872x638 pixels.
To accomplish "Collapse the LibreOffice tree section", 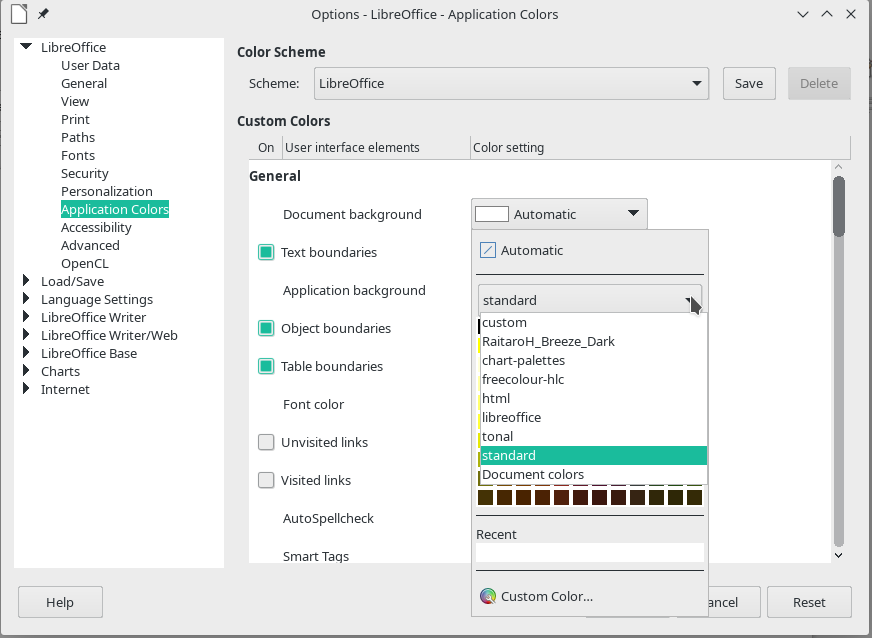I will tap(25, 46).
